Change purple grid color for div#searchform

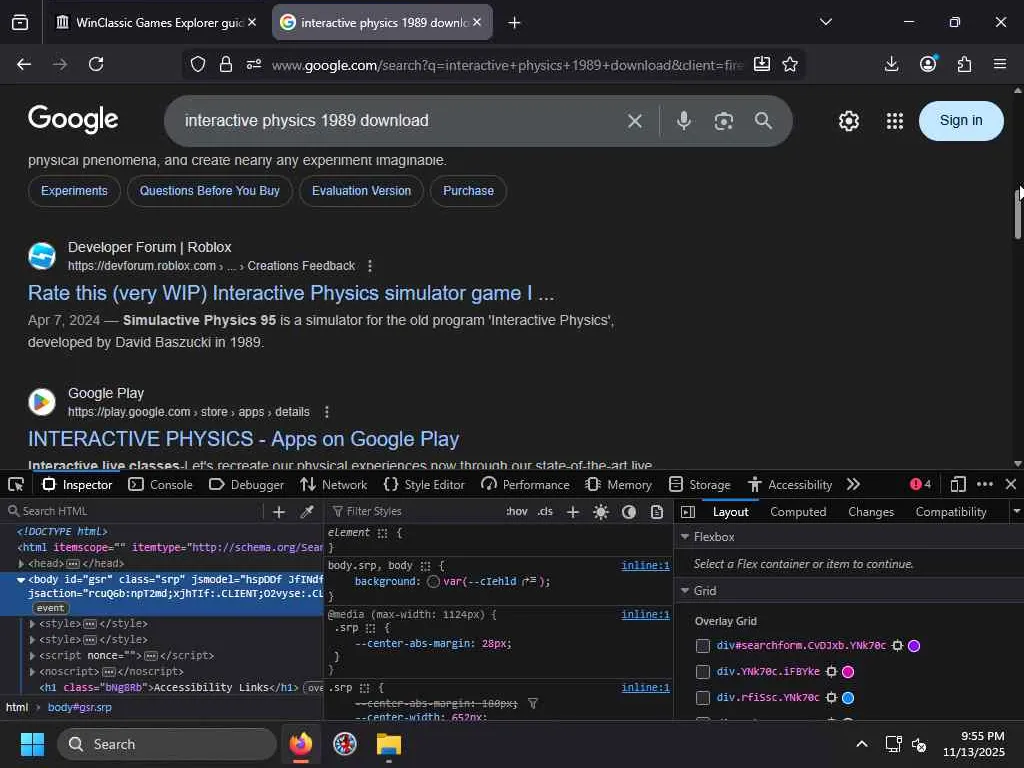[914, 646]
